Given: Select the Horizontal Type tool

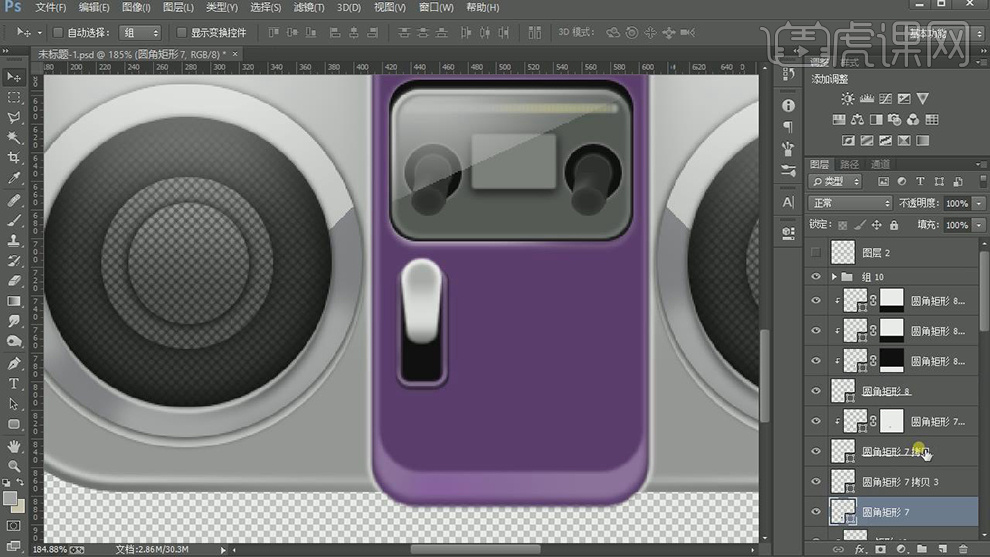Looking at the screenshot, I should pos(14,384).
